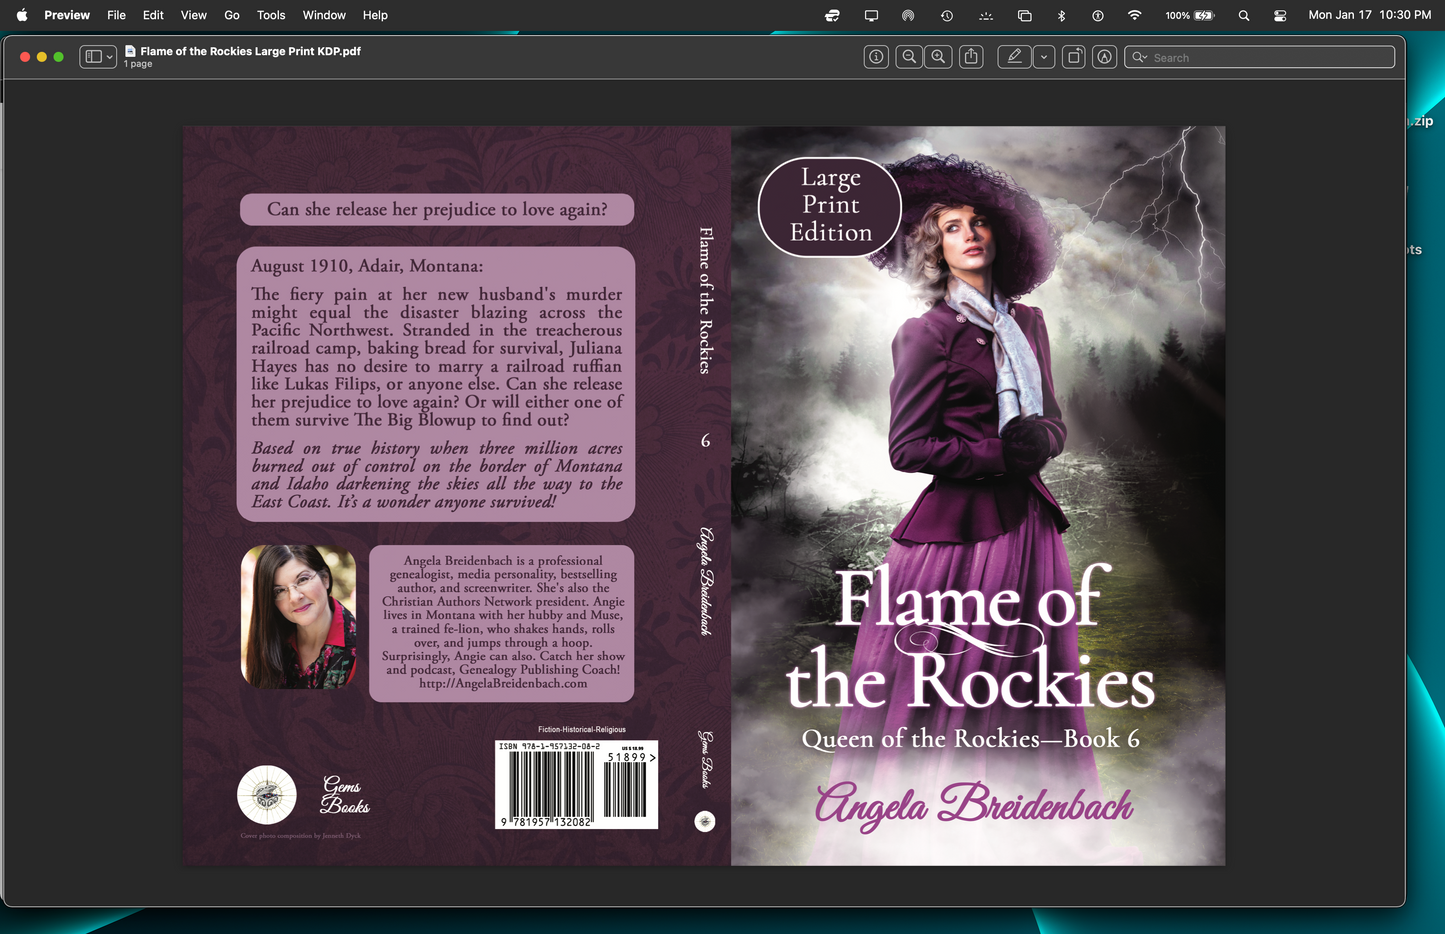
Task: Click the Flame of the Rockies cover title
Action: 969,640
